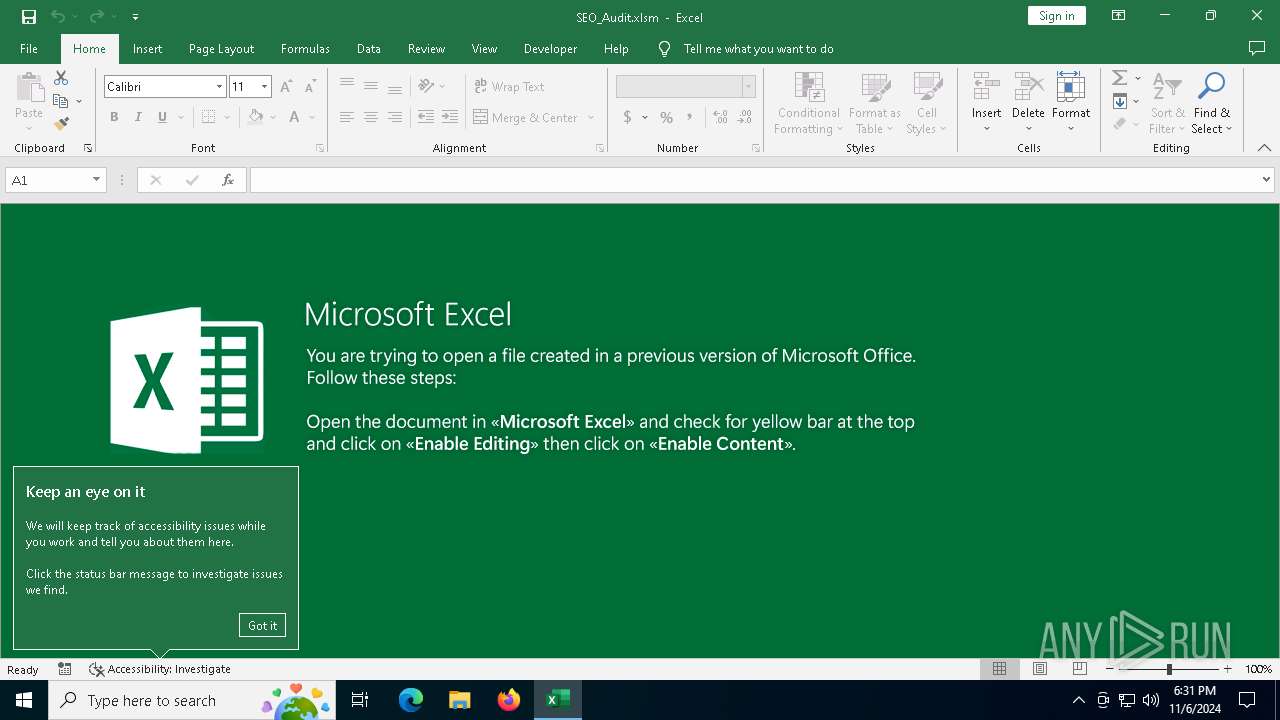Open Conditional Formatting menu

click(x=808, y=103)
